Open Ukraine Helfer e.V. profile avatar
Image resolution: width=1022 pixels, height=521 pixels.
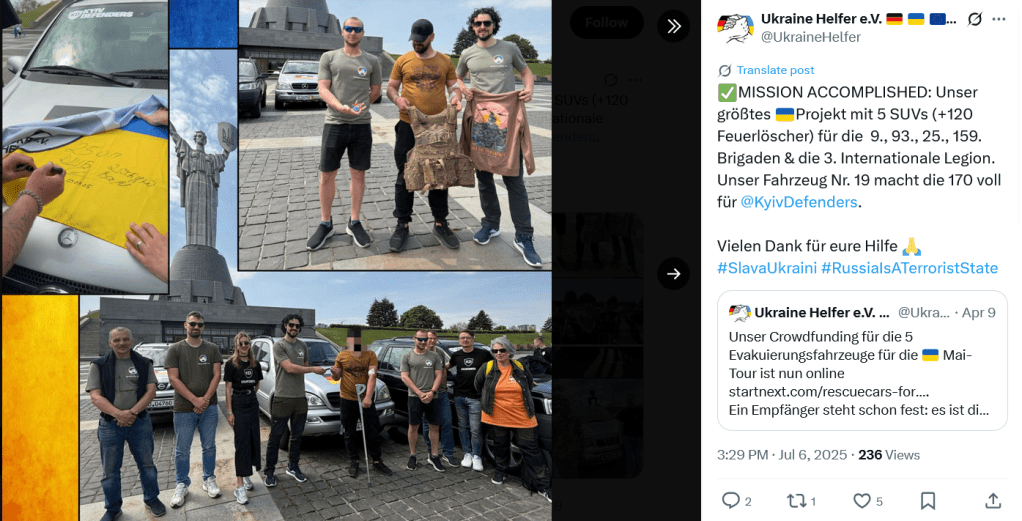pos(735,28)
